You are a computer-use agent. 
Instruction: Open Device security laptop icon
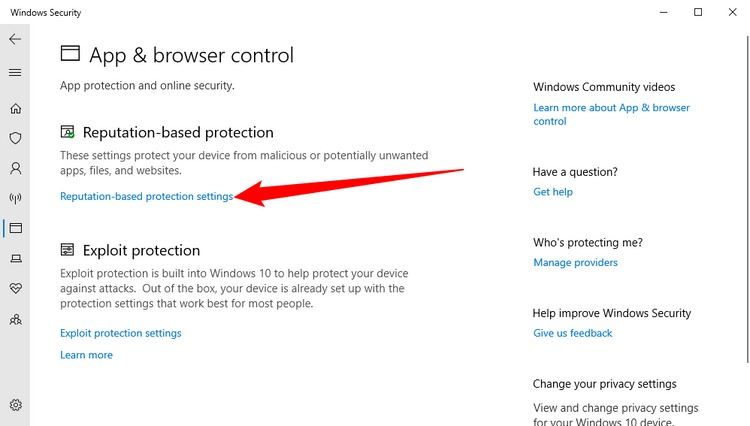coord(15,259)
